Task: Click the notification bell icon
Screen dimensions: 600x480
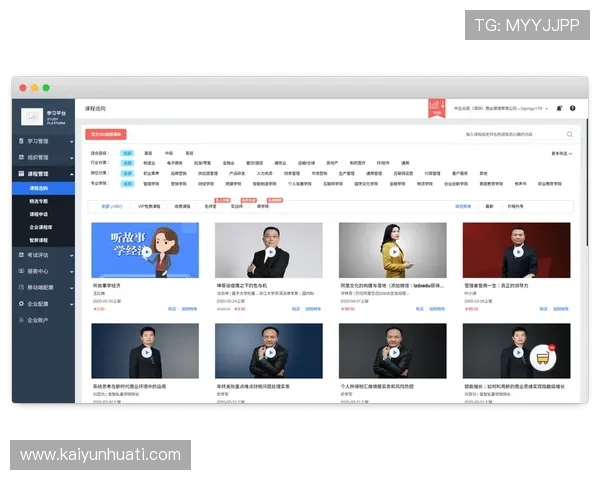Action: [559, 108]
